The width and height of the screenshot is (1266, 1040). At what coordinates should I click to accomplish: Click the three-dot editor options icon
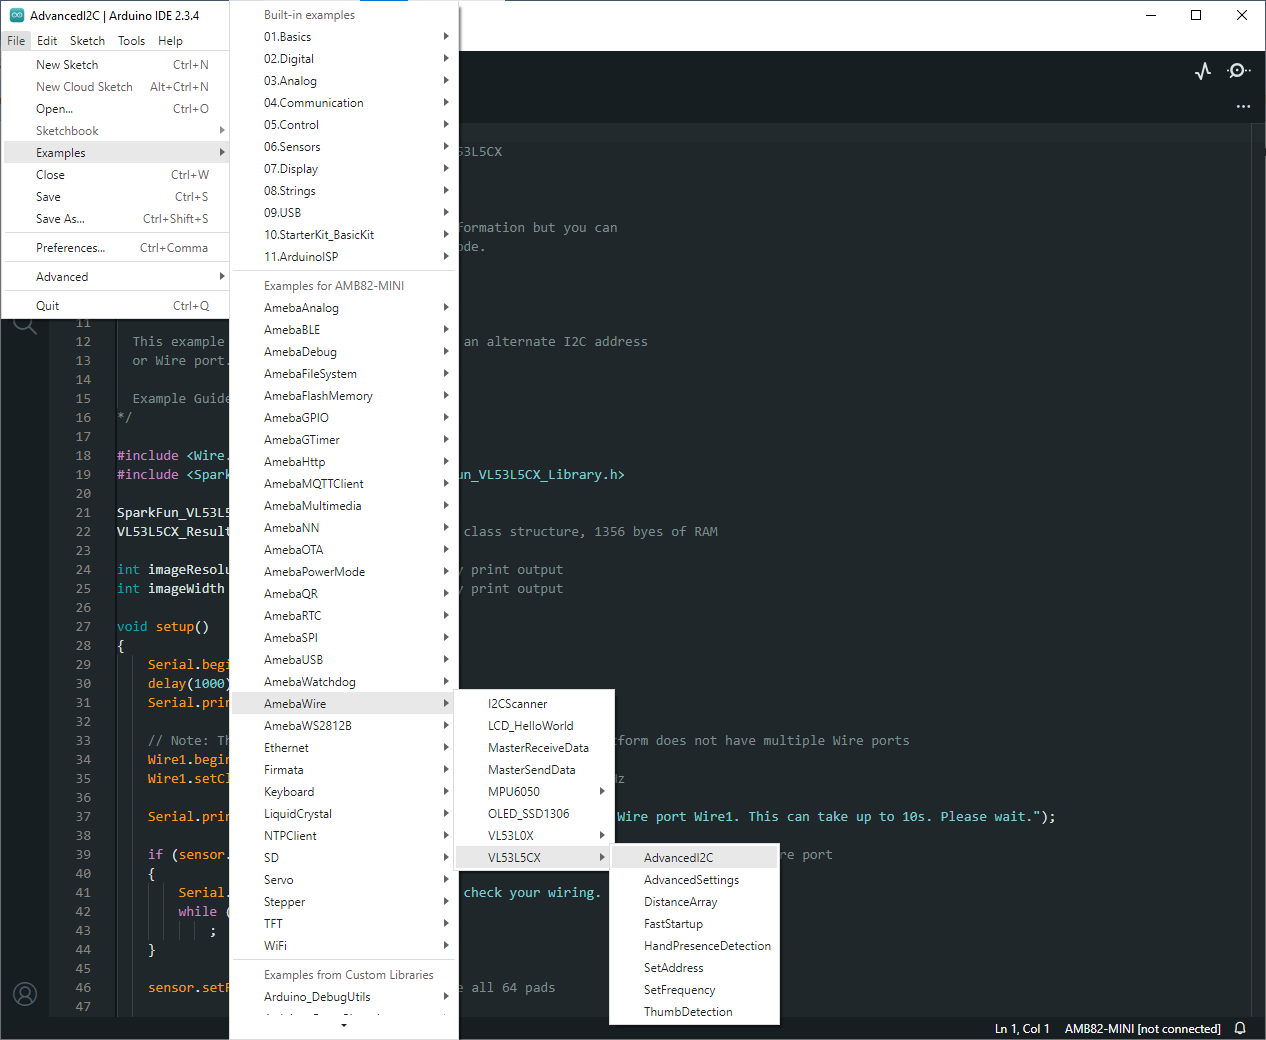click(x=1243, y=106)
